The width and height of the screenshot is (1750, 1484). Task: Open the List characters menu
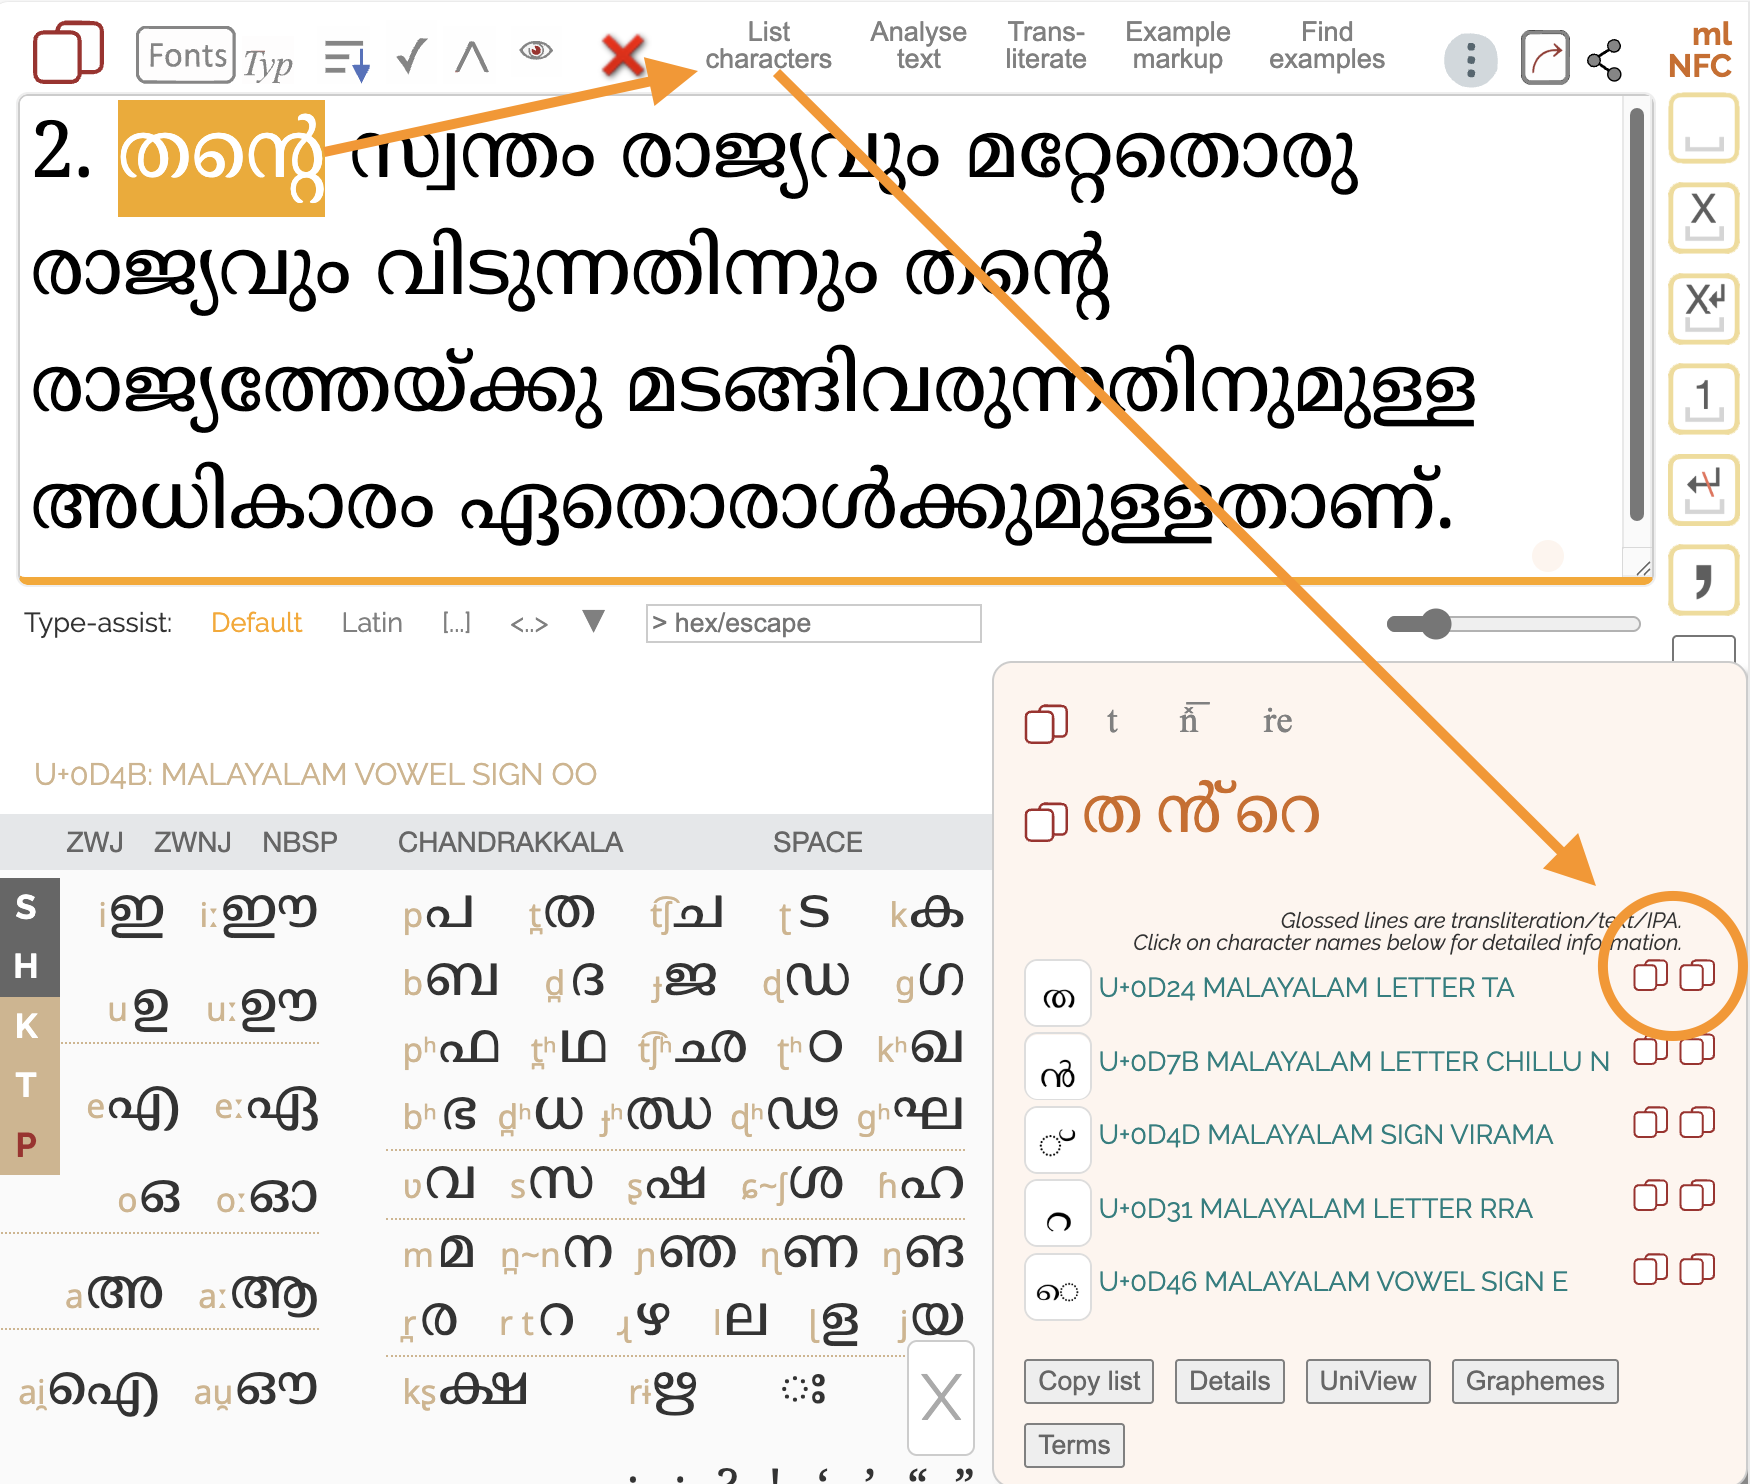(x=768, y=46)
